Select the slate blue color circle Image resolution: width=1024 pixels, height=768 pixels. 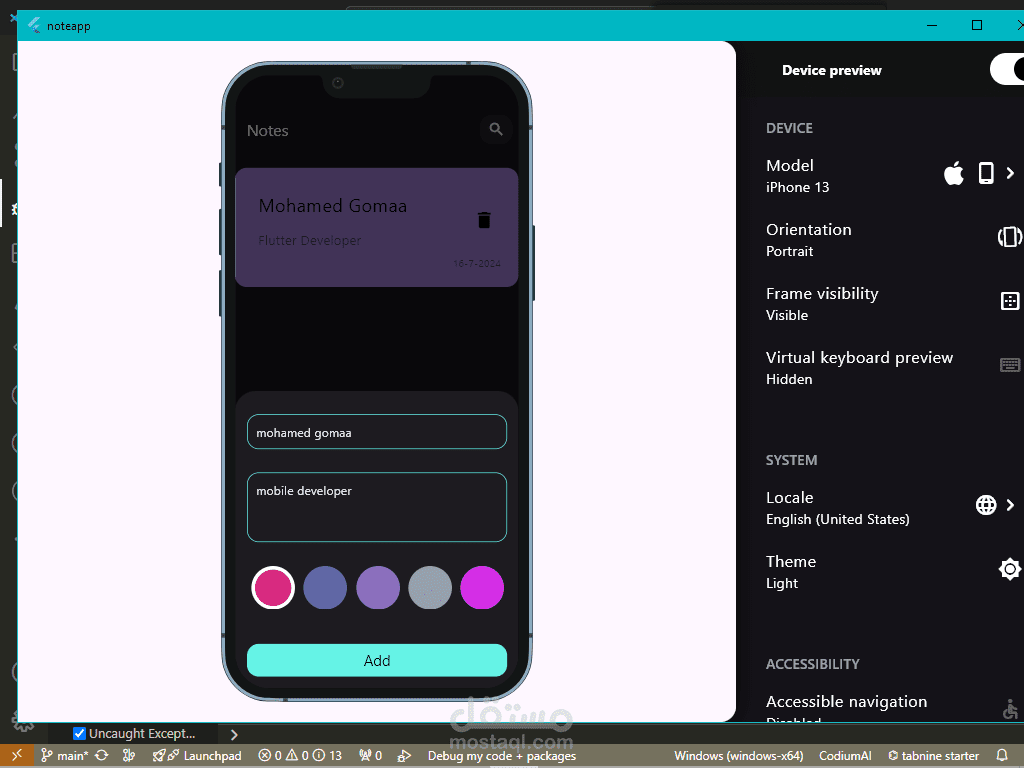(x=325, y=588)
